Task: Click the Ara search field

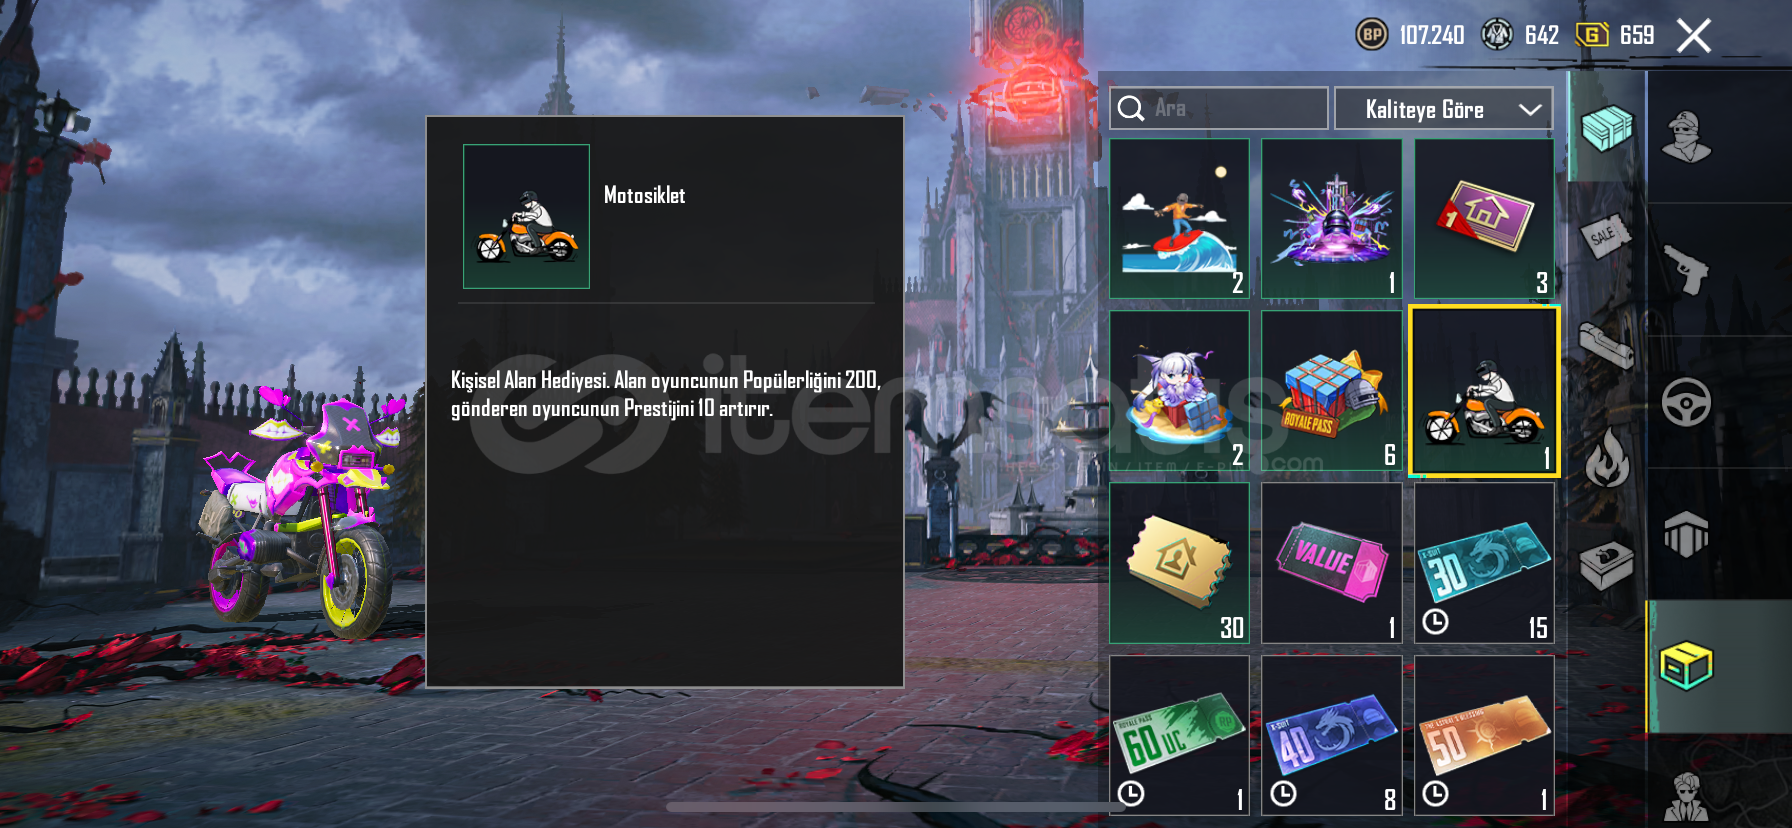Action: pos(1219,108)
